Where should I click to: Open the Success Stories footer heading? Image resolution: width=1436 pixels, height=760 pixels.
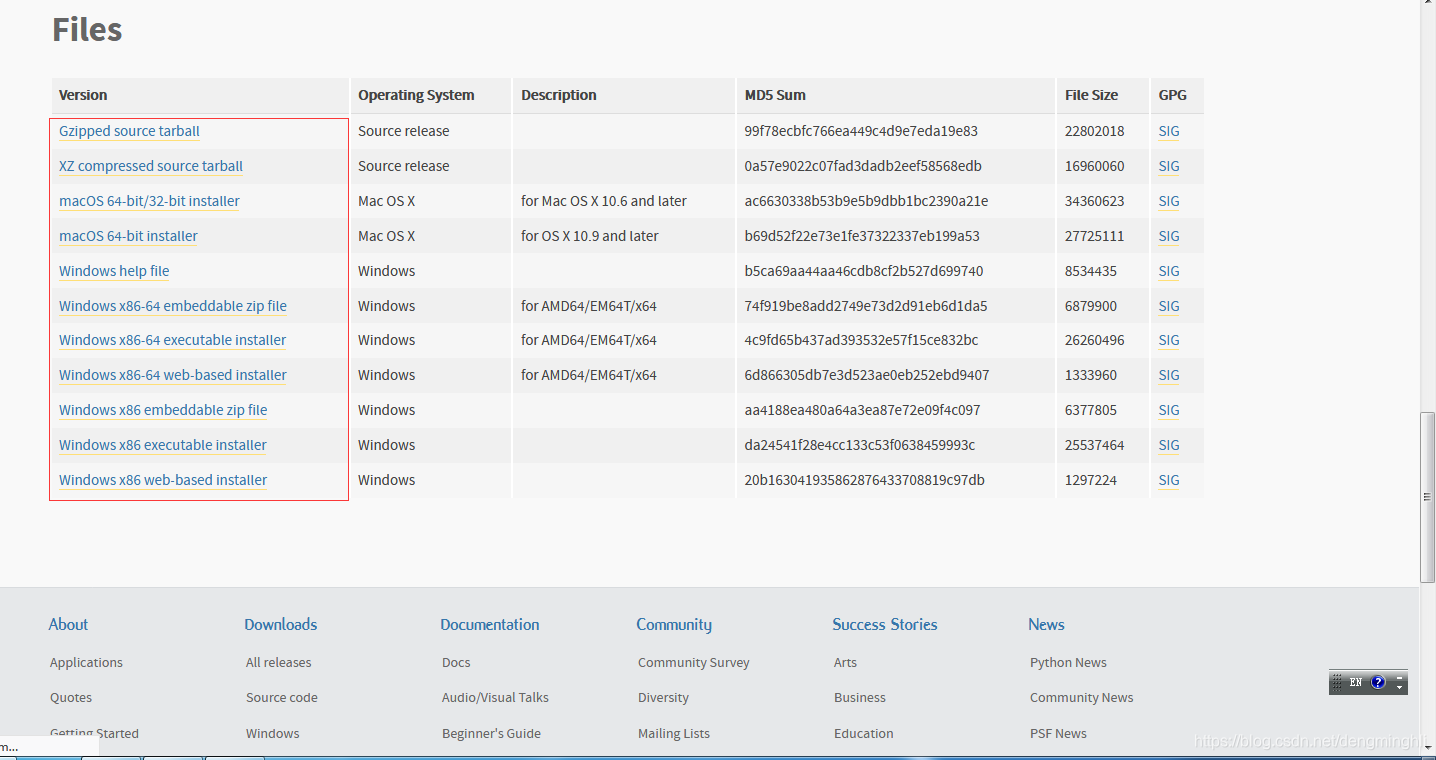[x=885, y=624]
